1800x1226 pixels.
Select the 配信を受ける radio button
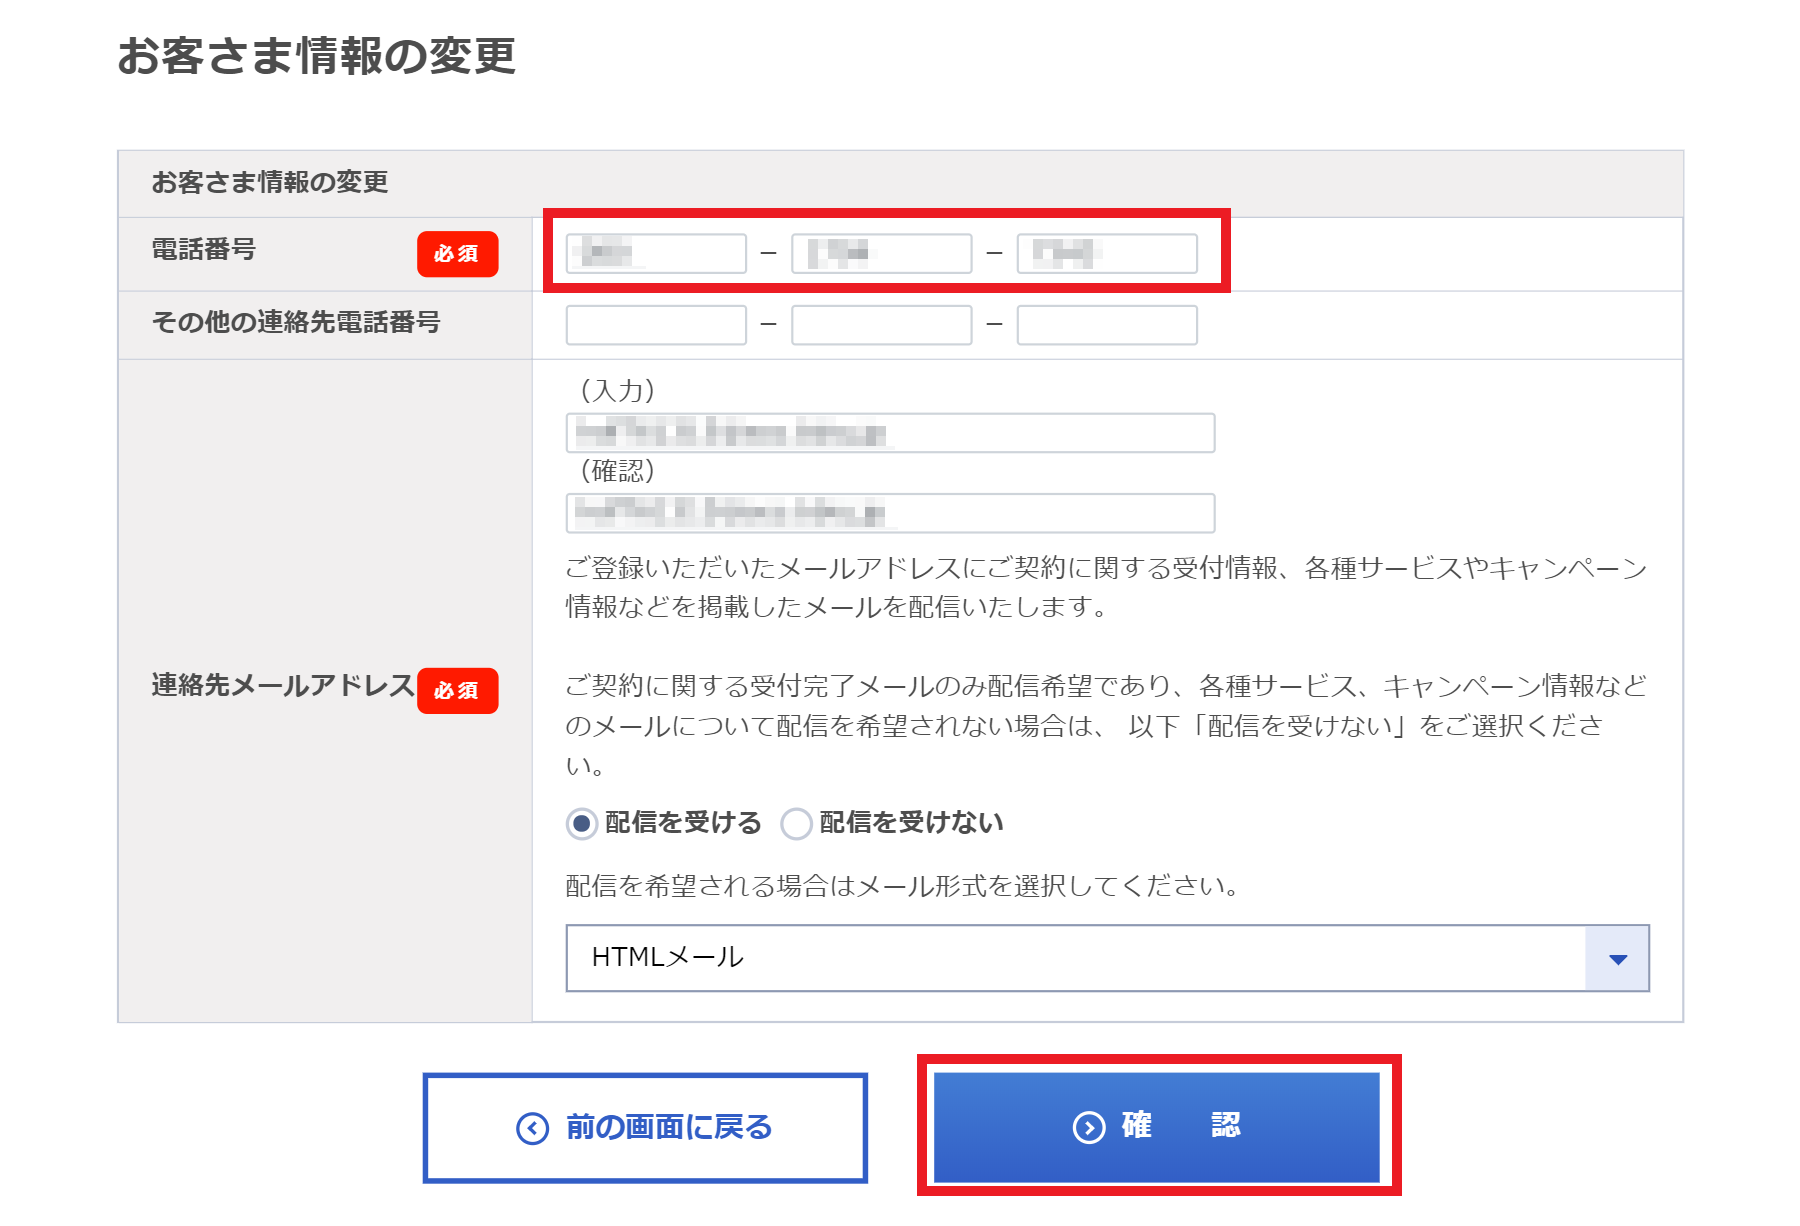tap(582, 823)
